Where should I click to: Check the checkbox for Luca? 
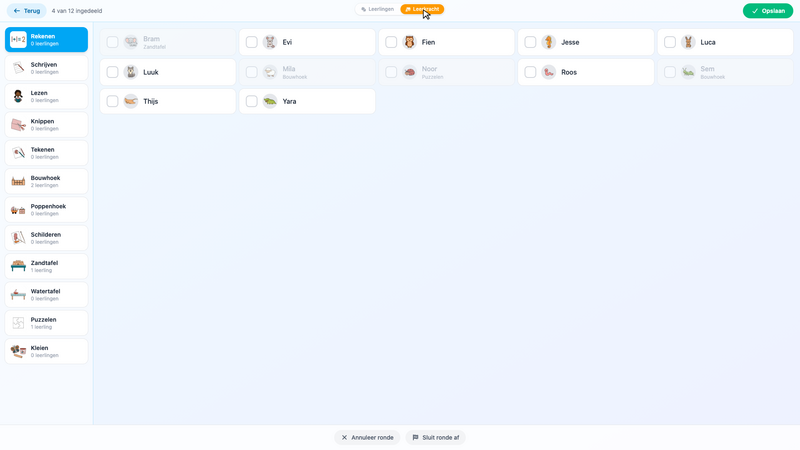point(669,42)
